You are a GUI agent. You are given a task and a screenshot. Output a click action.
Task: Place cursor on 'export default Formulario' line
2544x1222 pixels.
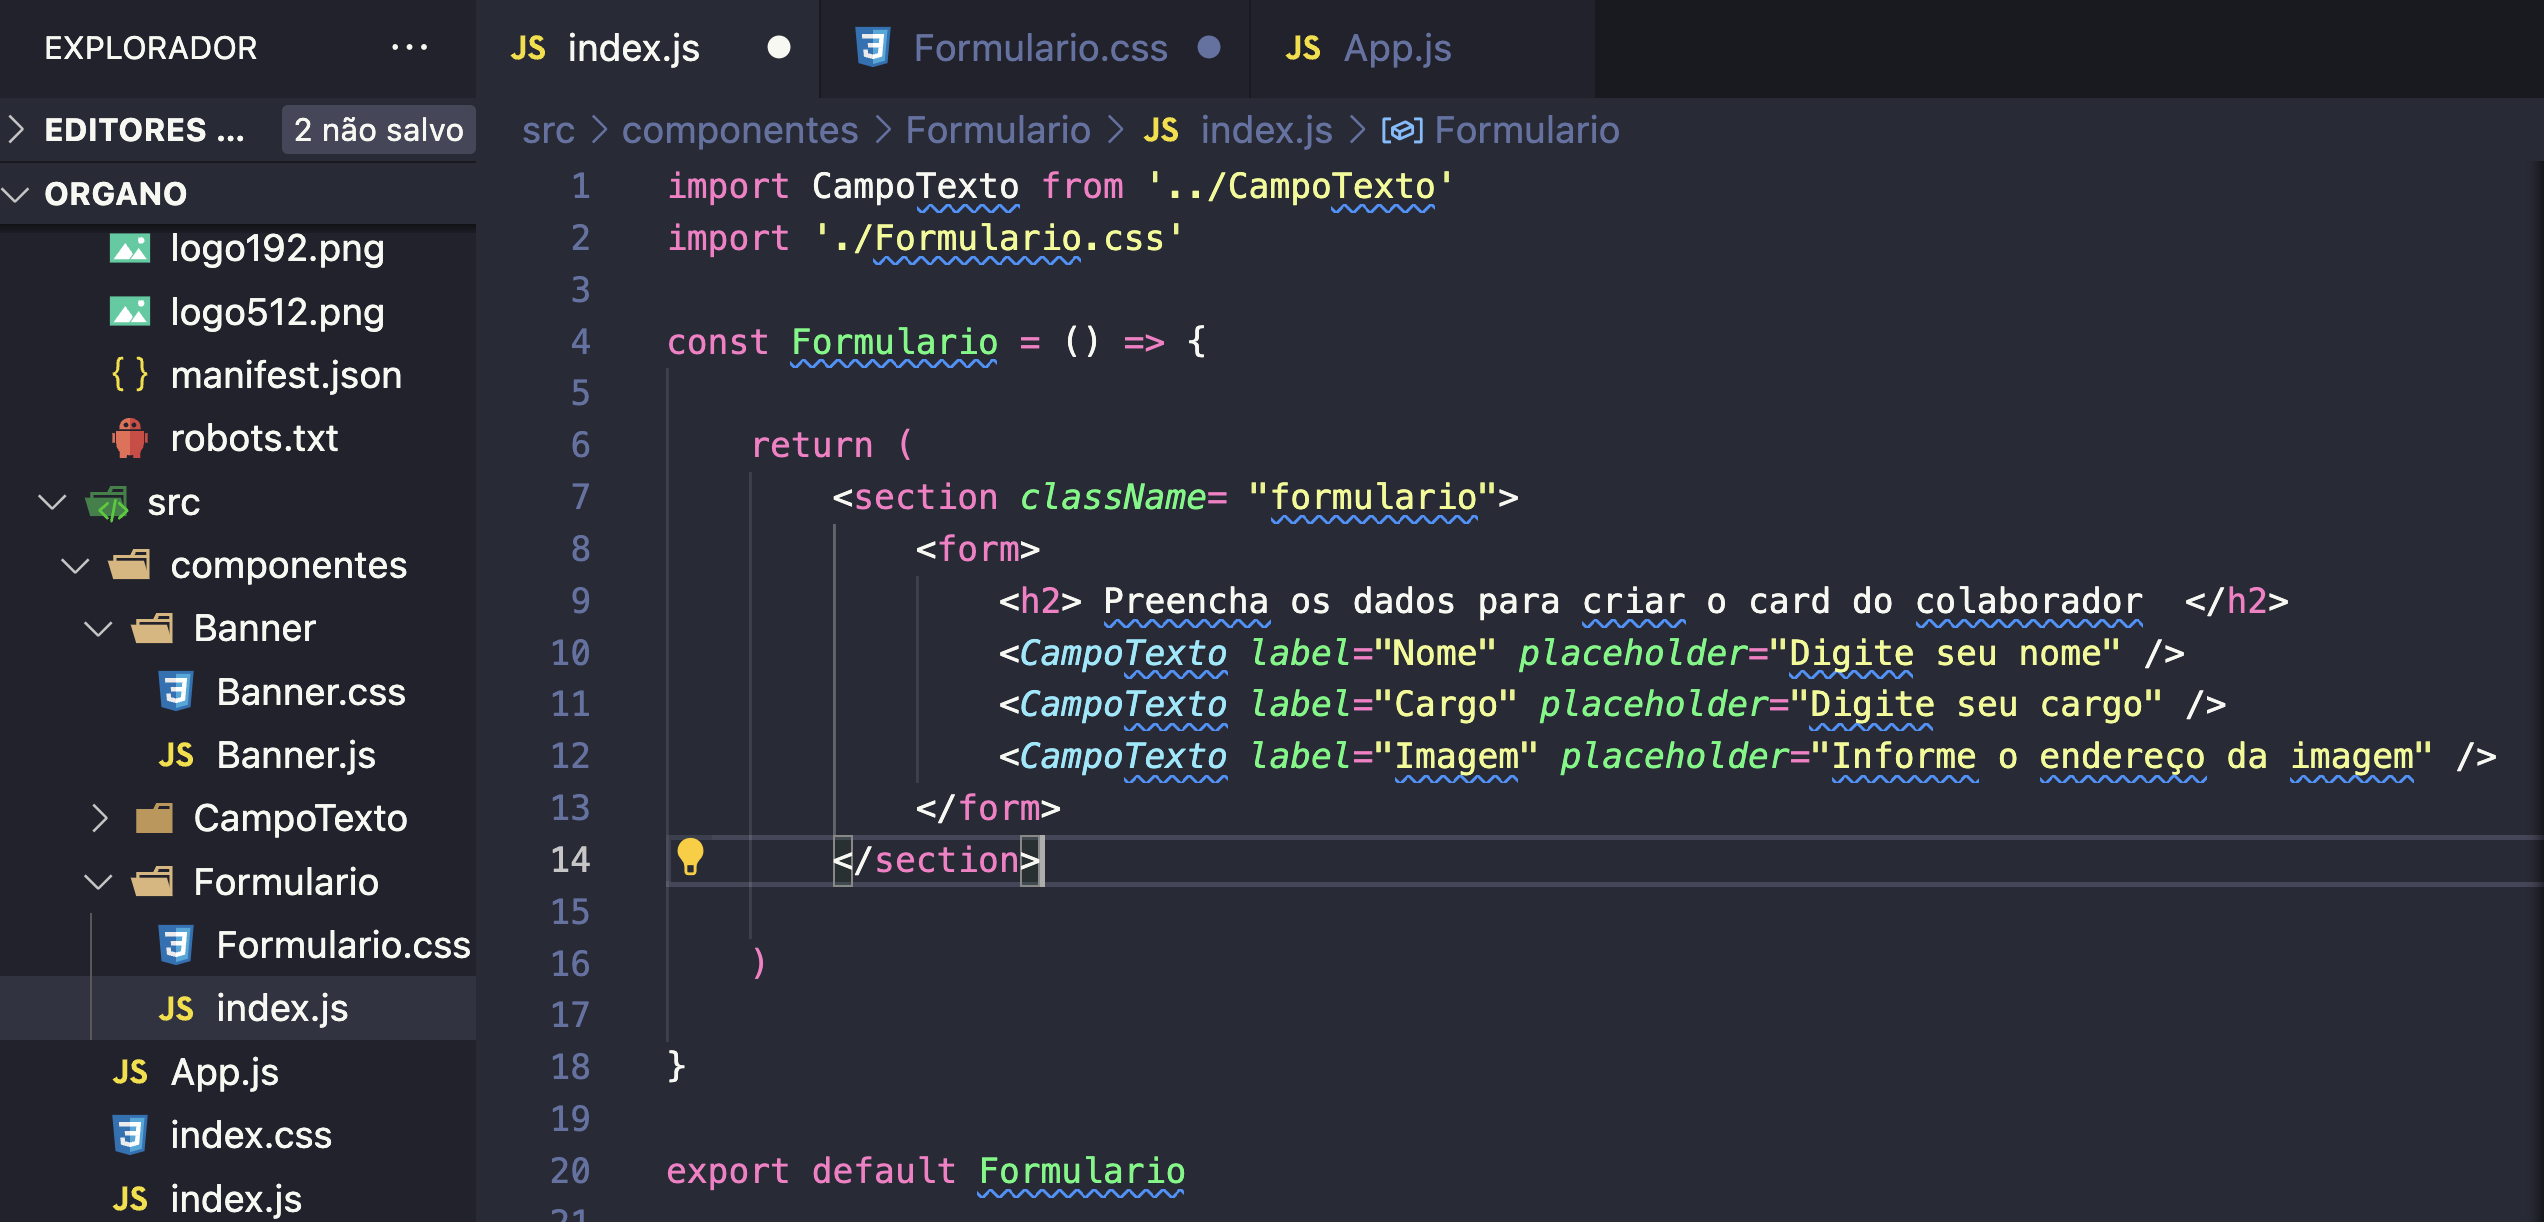pos(926,1170)
